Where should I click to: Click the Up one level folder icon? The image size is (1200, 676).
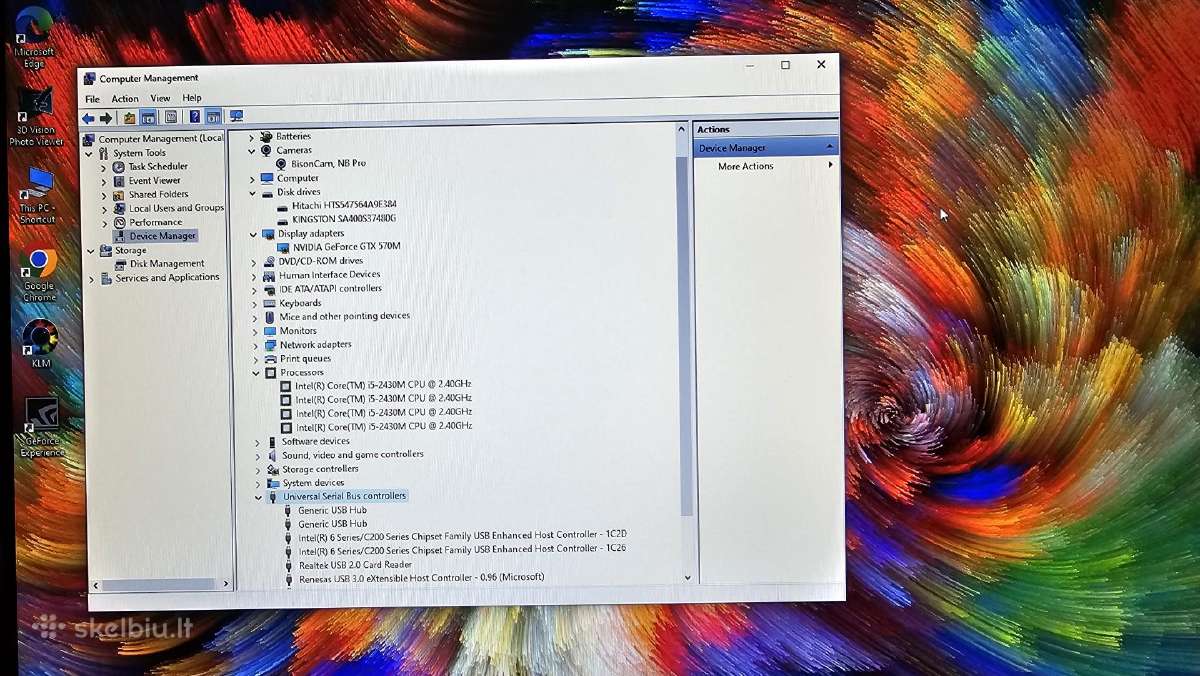pos(129,118)
